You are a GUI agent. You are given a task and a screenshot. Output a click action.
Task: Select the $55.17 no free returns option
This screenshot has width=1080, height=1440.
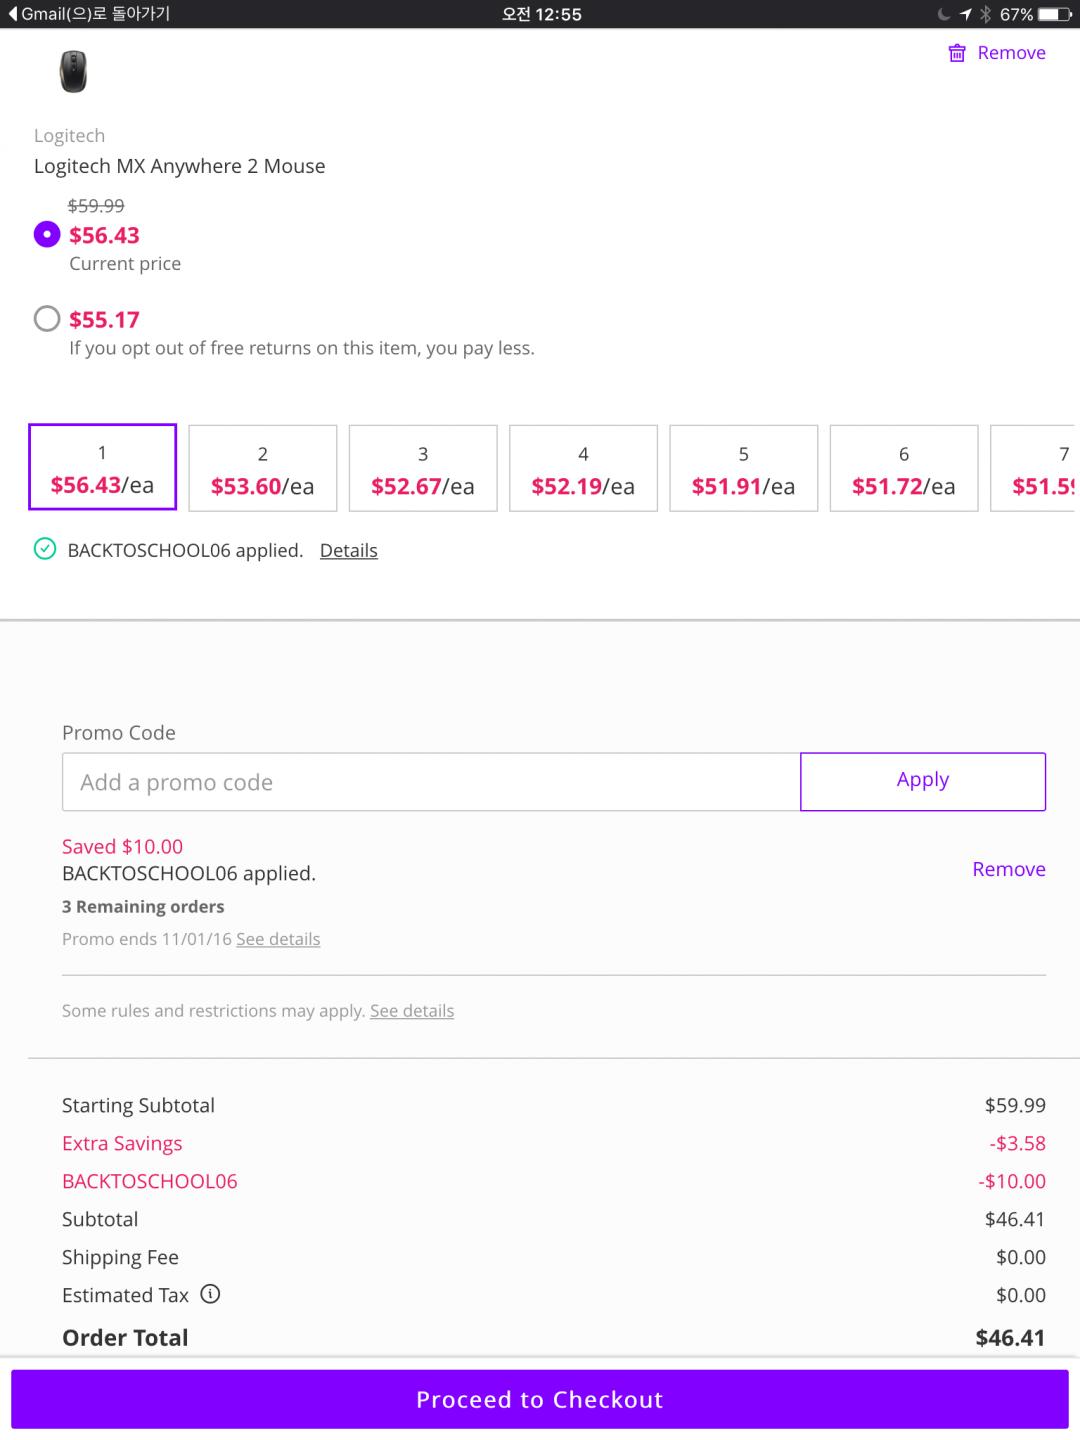coord(47,319)
